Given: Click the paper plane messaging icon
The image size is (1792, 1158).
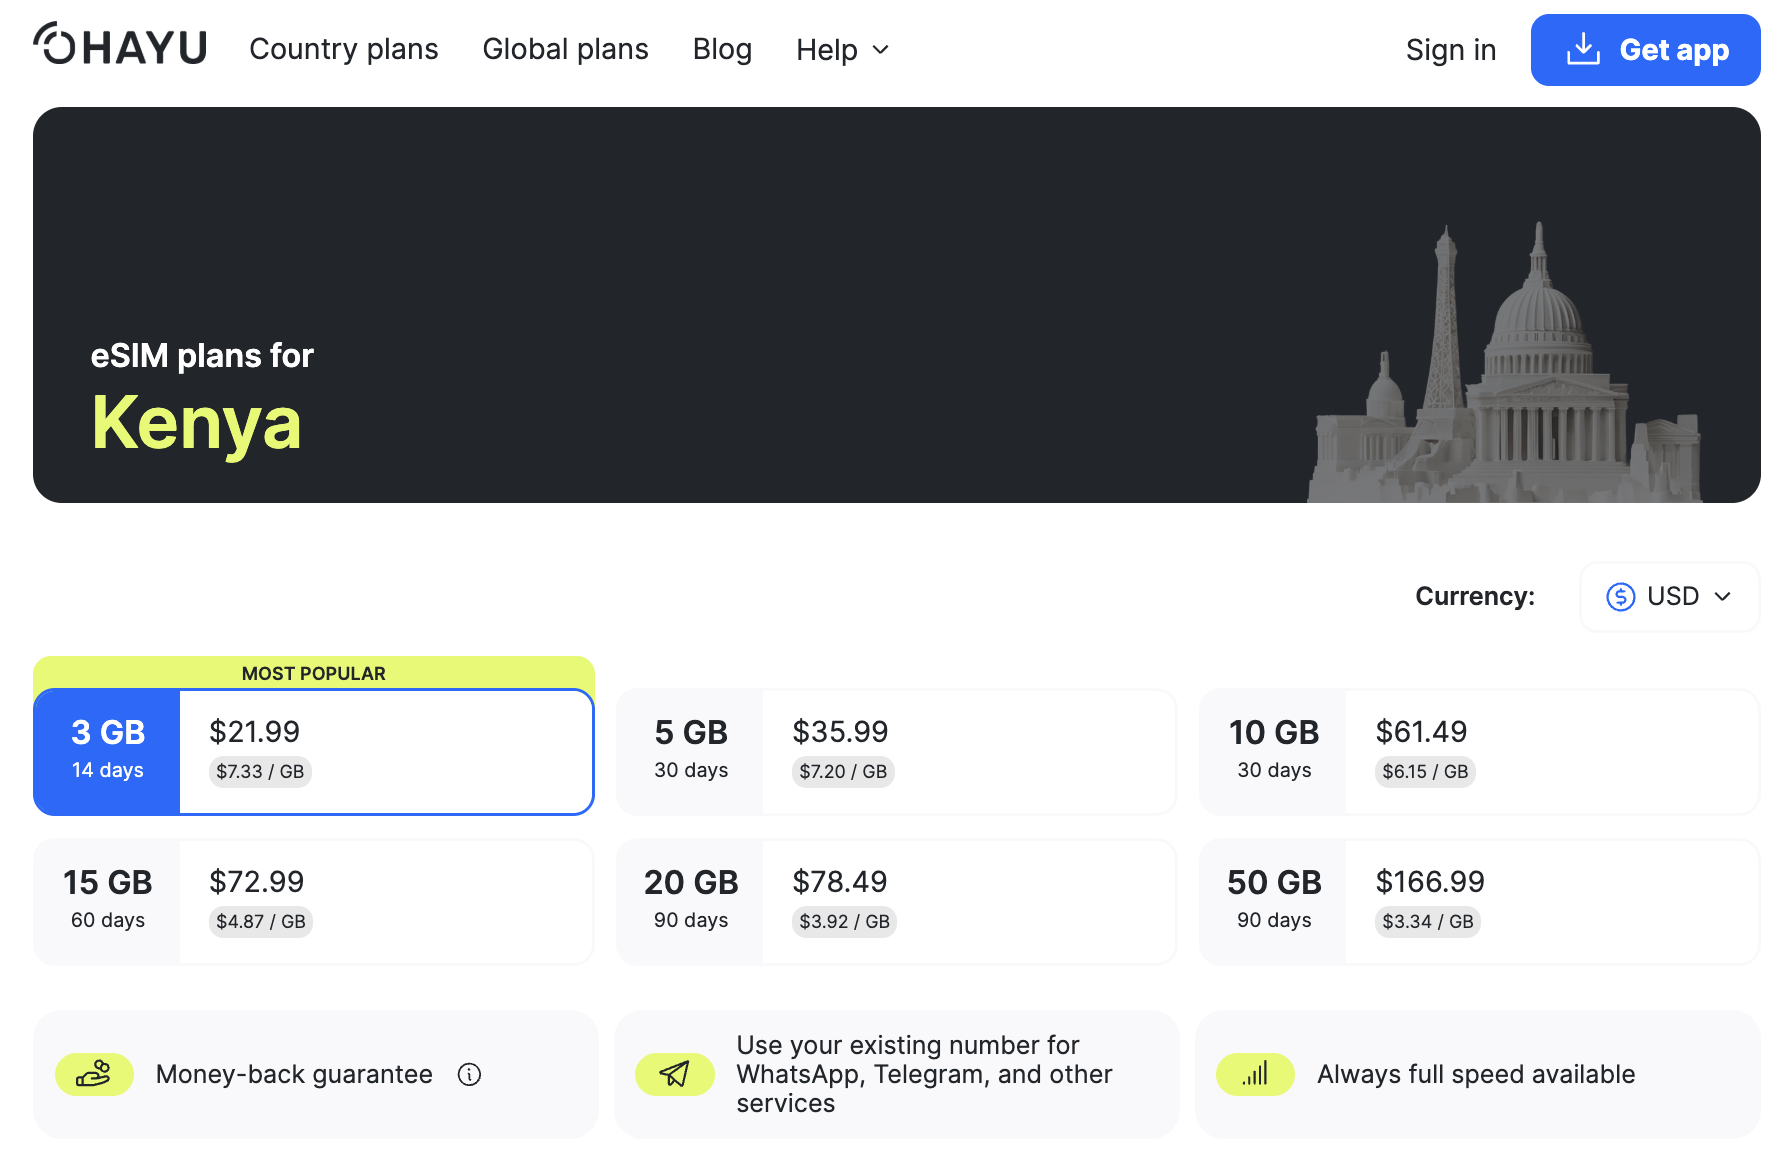Looking at the screenshot, I should [675, 1074].
